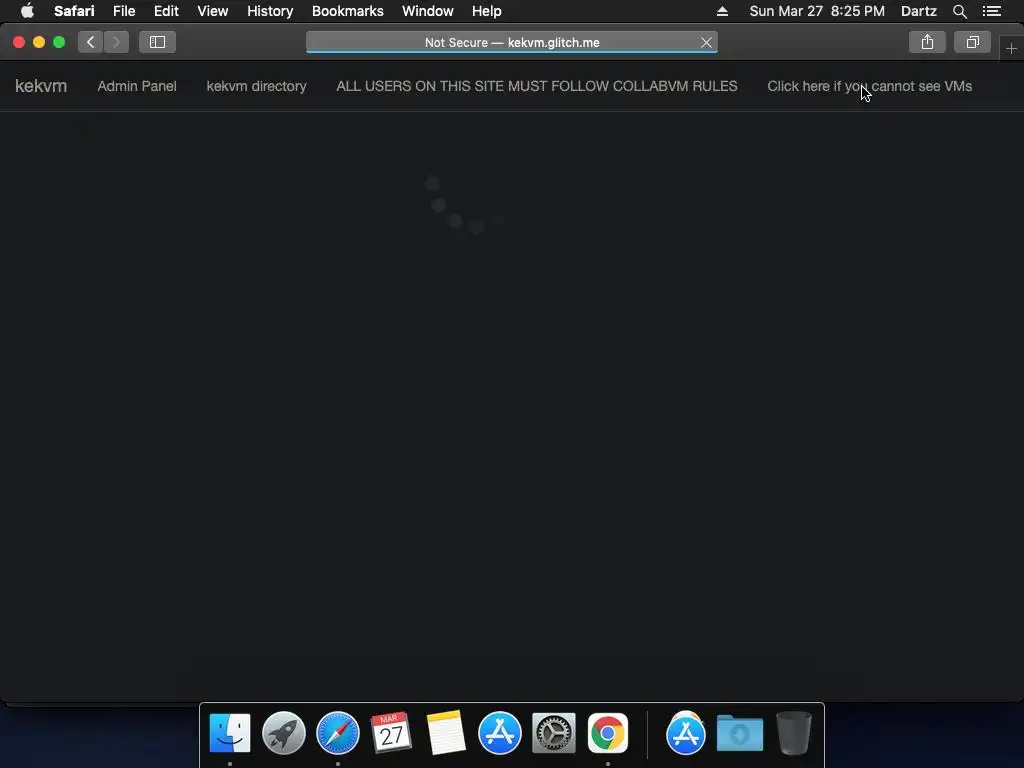This screenshot has width=1024, height=768.
Task: Click the eject icon in menu bar
Action: tap(722, 11)
